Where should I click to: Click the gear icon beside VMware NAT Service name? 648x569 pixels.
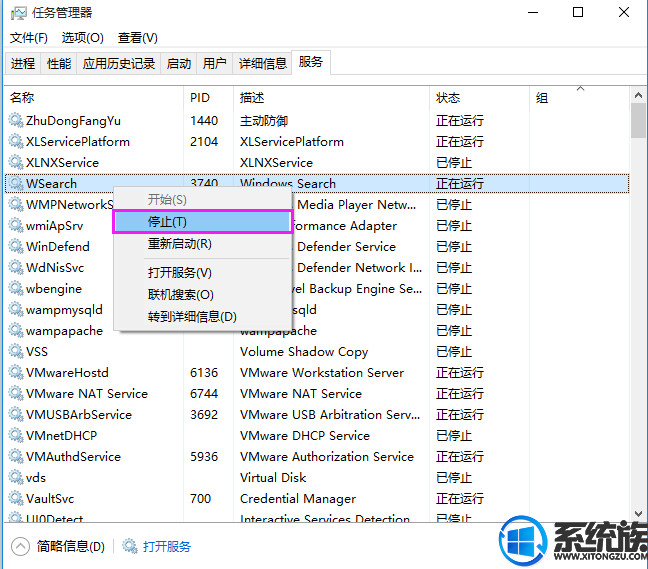click(x=16, y=393)
